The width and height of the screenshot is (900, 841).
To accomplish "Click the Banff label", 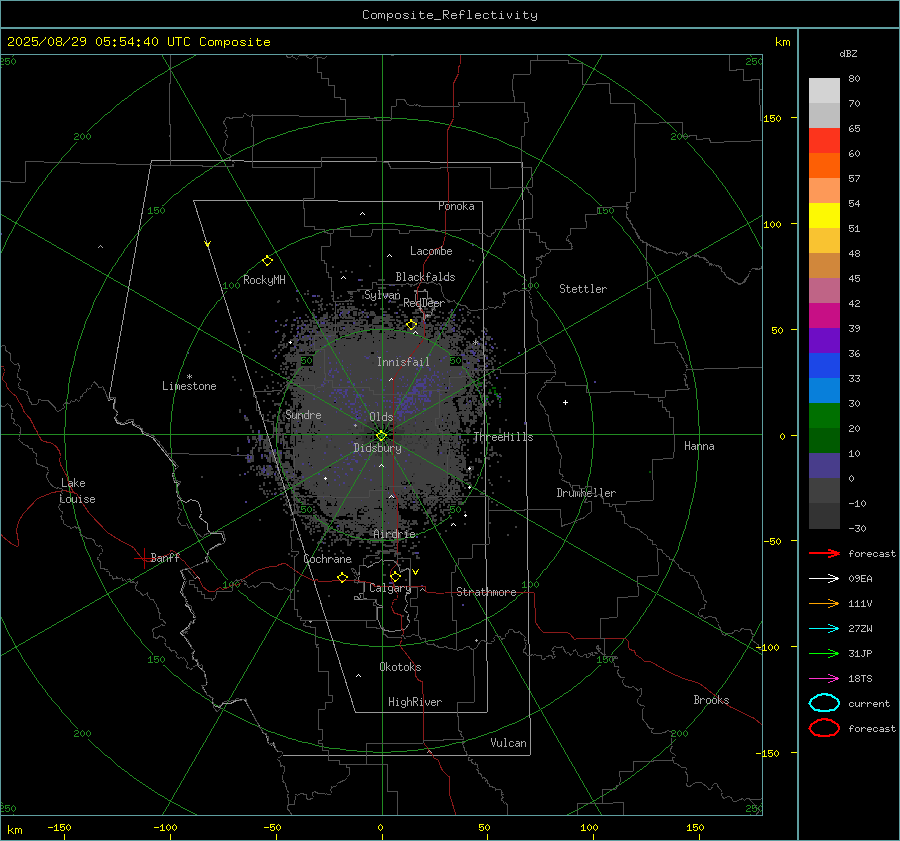I will coord(165,558).
